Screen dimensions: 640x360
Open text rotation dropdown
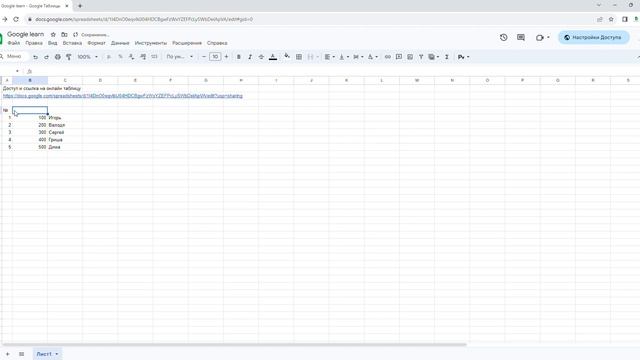click(x=373, y=57)
